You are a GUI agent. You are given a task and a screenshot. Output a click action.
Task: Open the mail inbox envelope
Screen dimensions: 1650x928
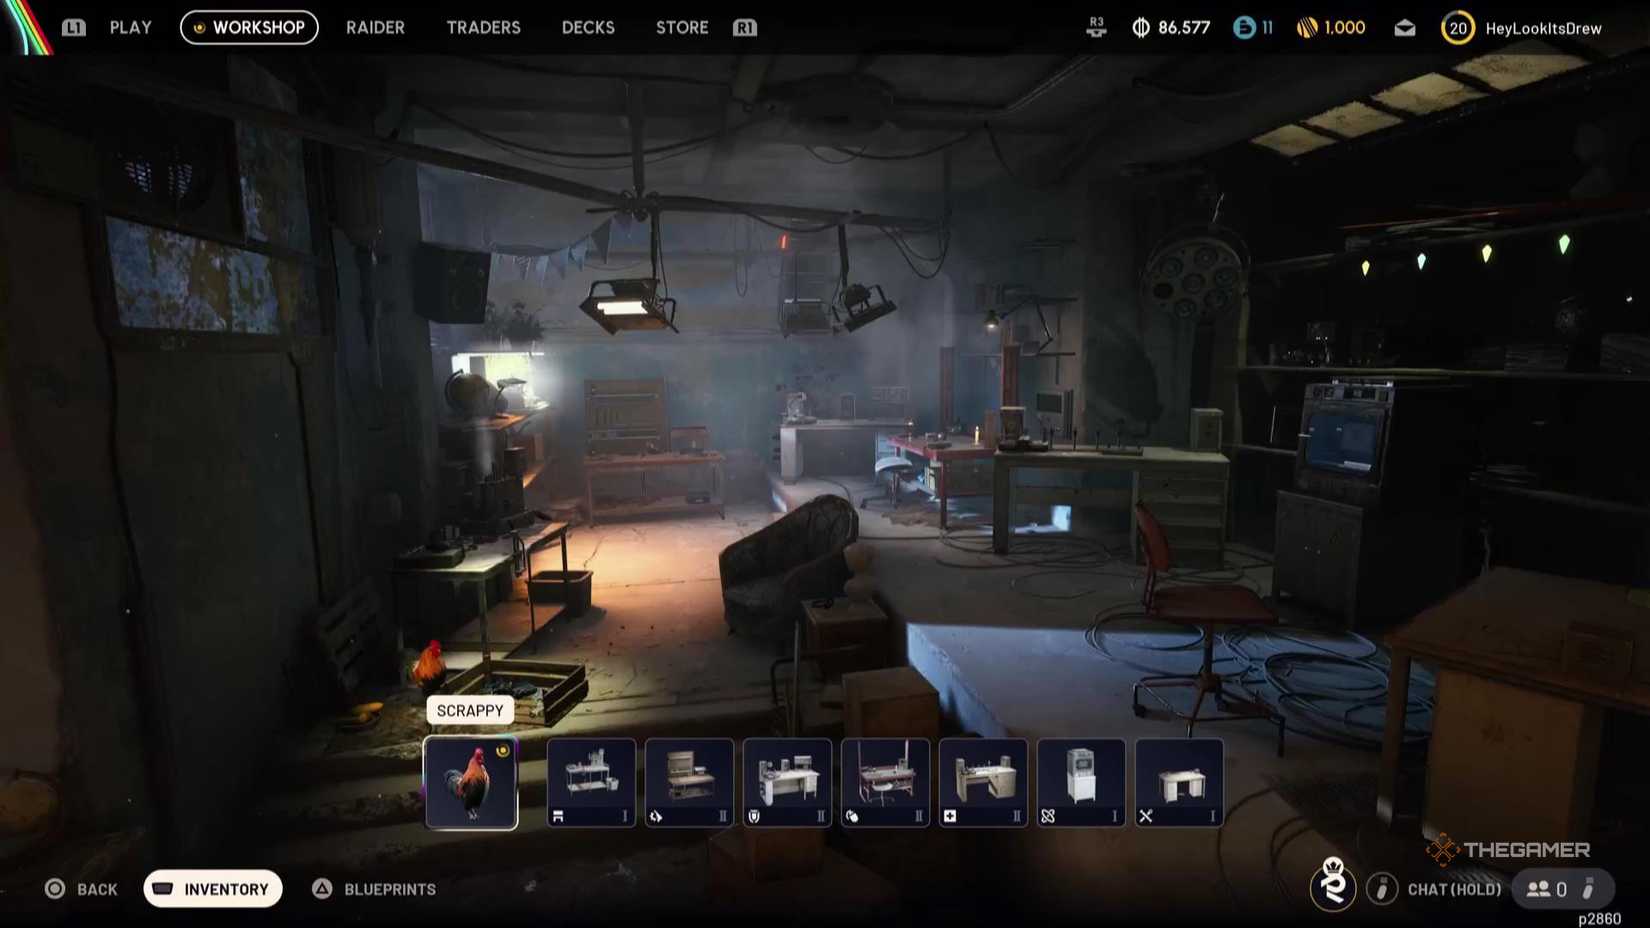pyautogui.click(x=1405, y=28)
